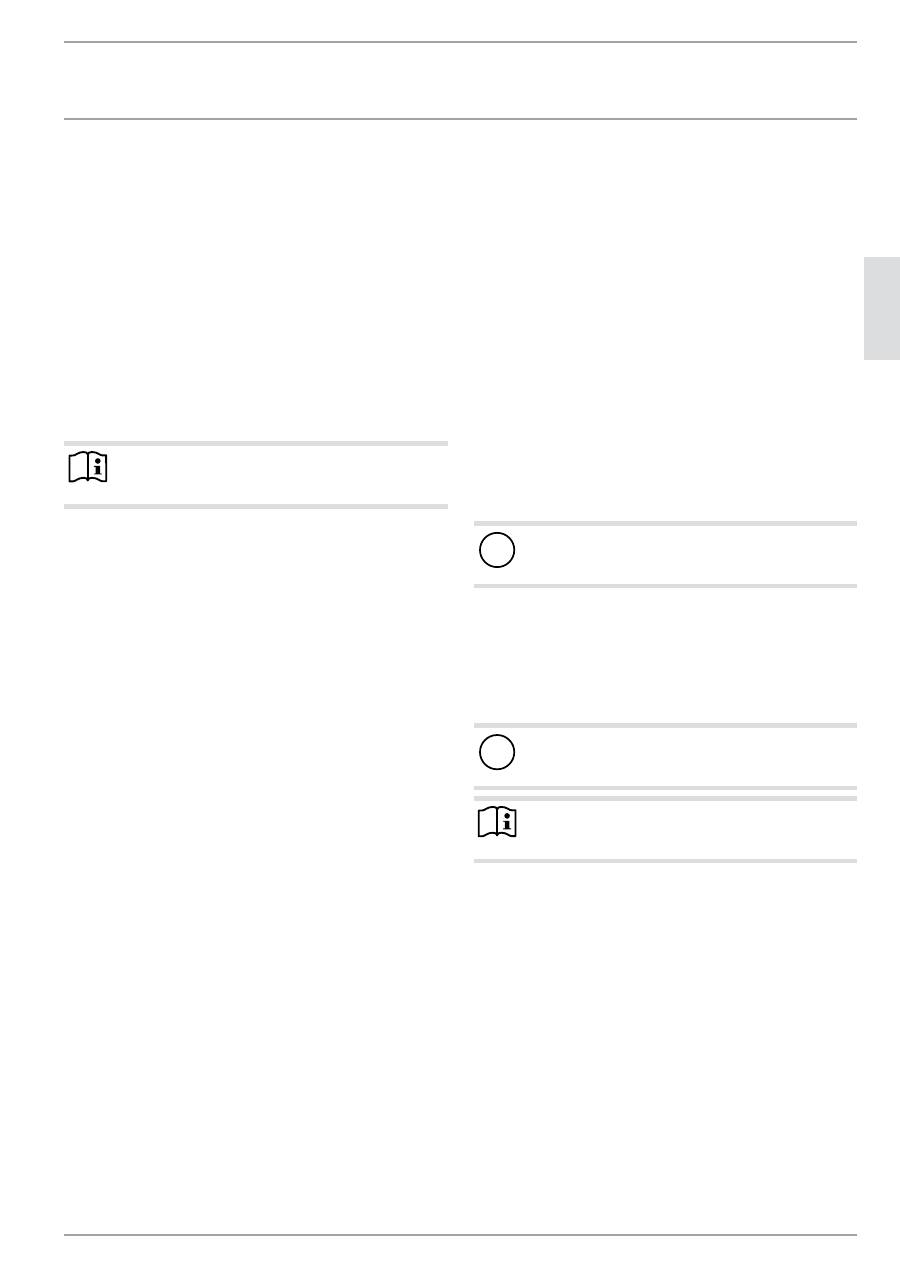
Task: Click the second header rule below the top
Action: click(460, 119)
